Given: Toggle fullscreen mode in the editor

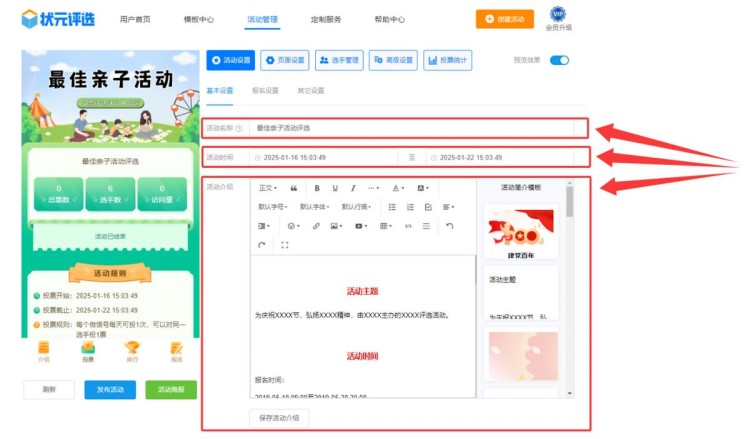Looking at the screenshot, I should pyautogui.click(x=285, y=245).
